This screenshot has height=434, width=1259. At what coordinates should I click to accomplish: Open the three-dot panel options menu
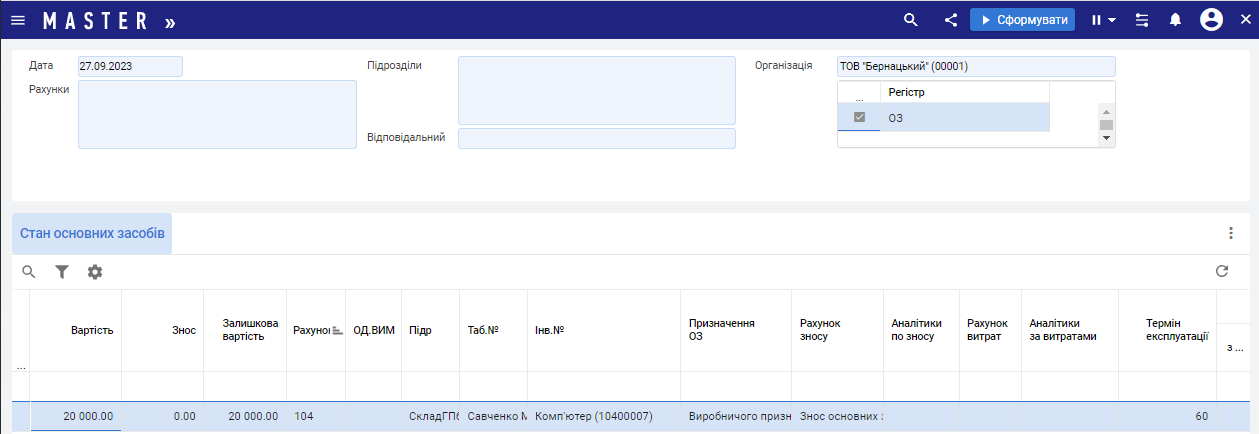coord(1231,233)
